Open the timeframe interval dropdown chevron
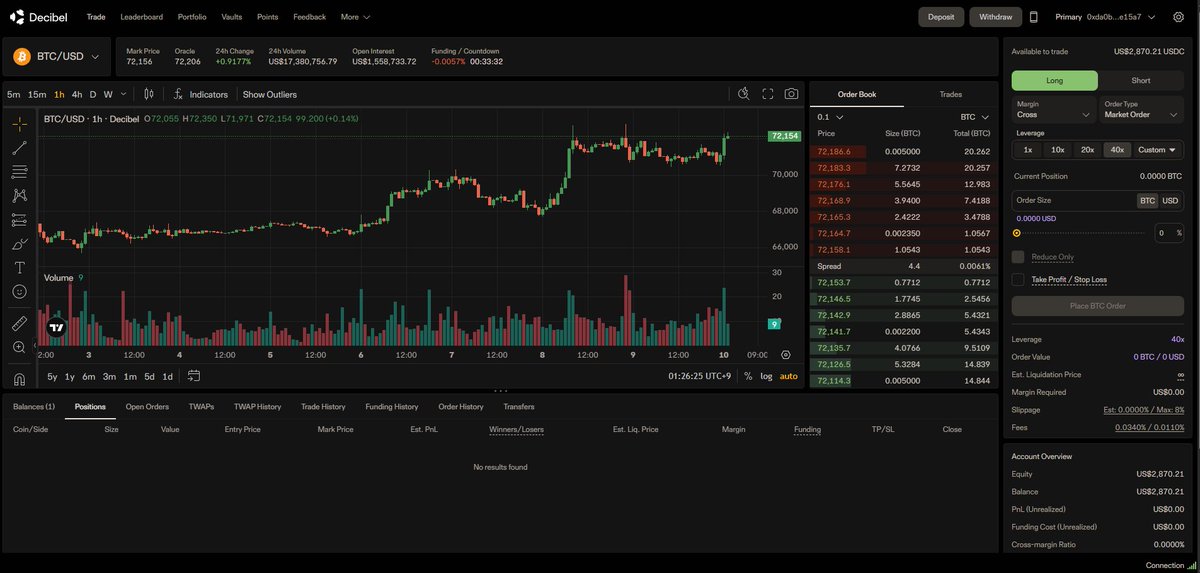 coord(124,94)
